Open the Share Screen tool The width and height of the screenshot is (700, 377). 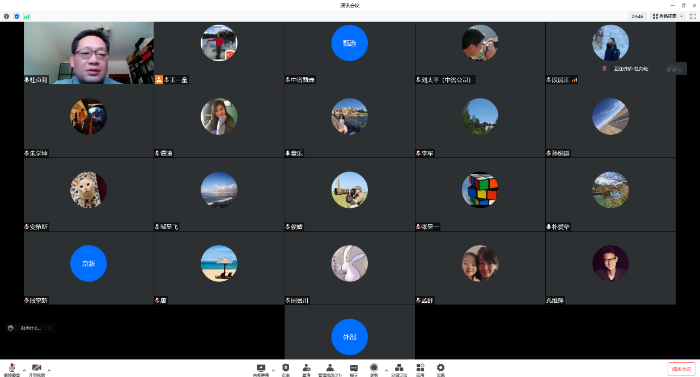pos(261,369)
